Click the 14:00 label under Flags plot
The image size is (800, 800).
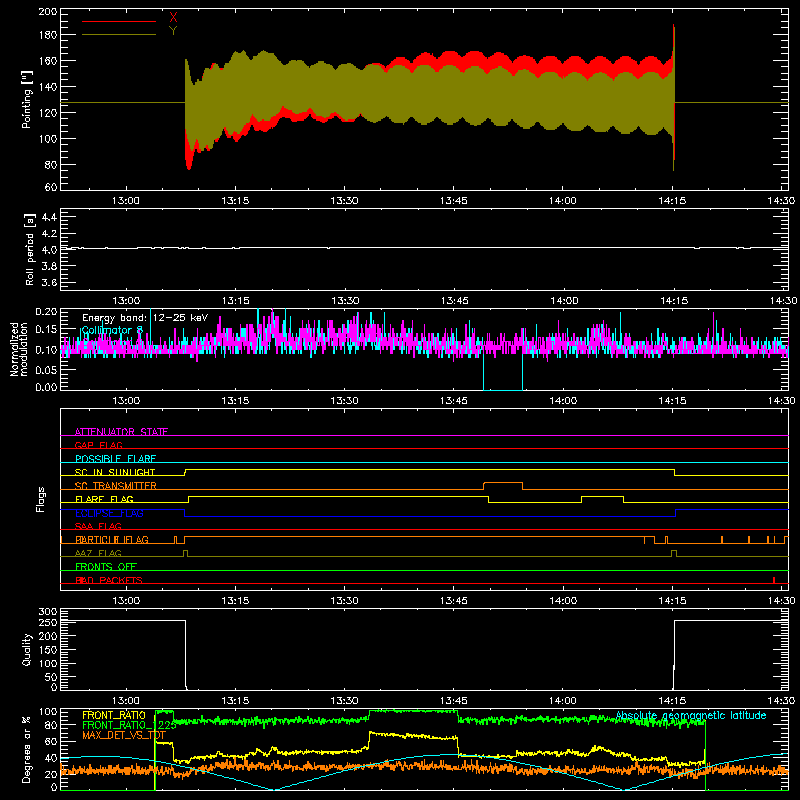pyautogui.click(x=563, y=601)
